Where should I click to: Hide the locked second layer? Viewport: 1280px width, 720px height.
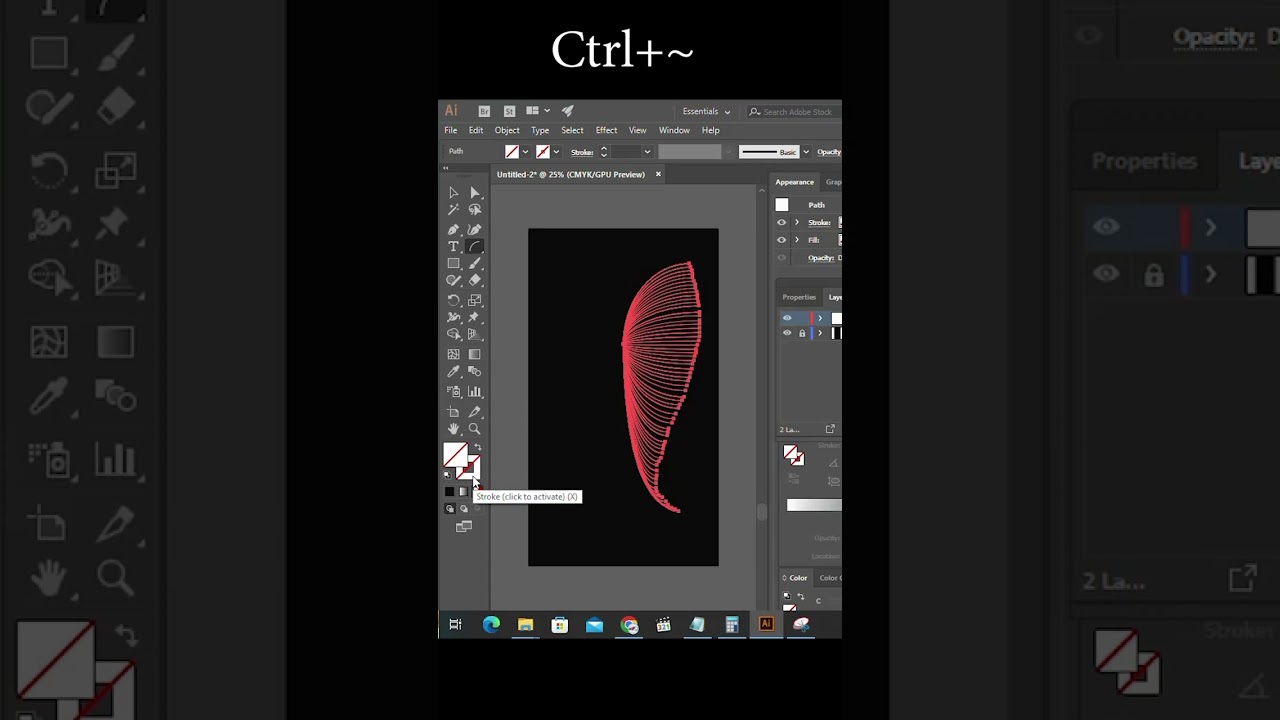click(x=787, y=333)
